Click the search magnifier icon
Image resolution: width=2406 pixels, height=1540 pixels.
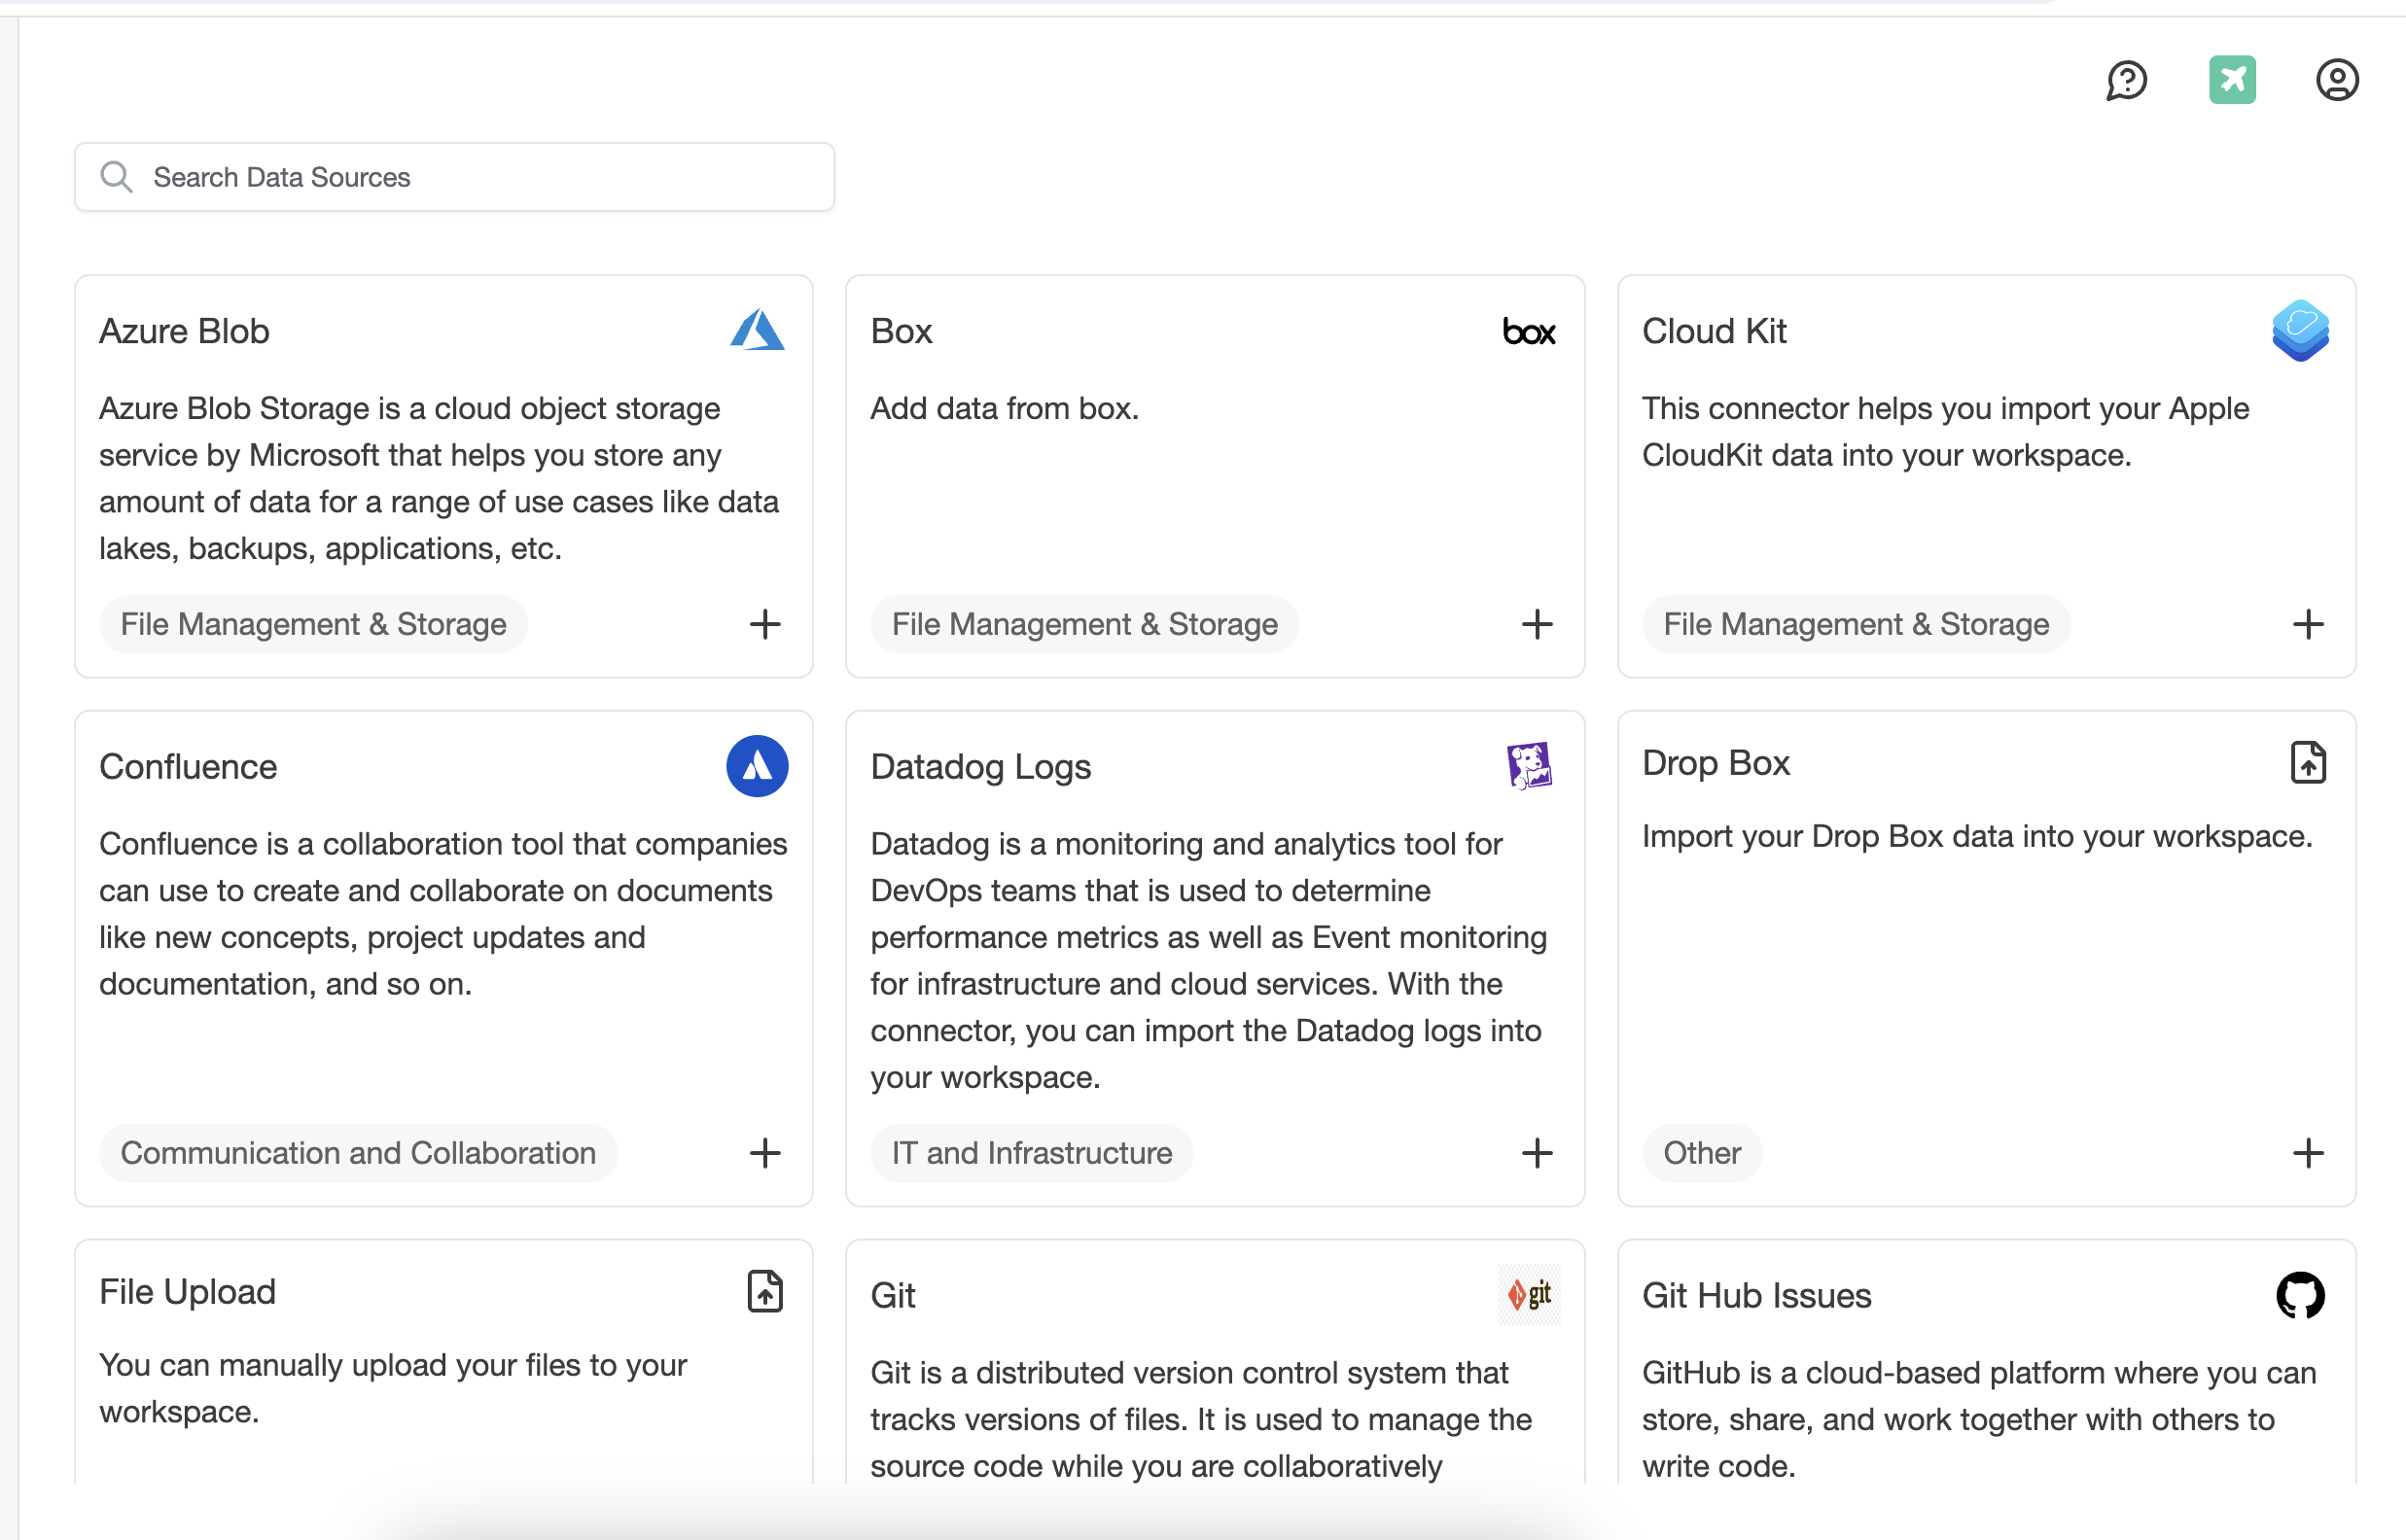click(x=116, y=177)
